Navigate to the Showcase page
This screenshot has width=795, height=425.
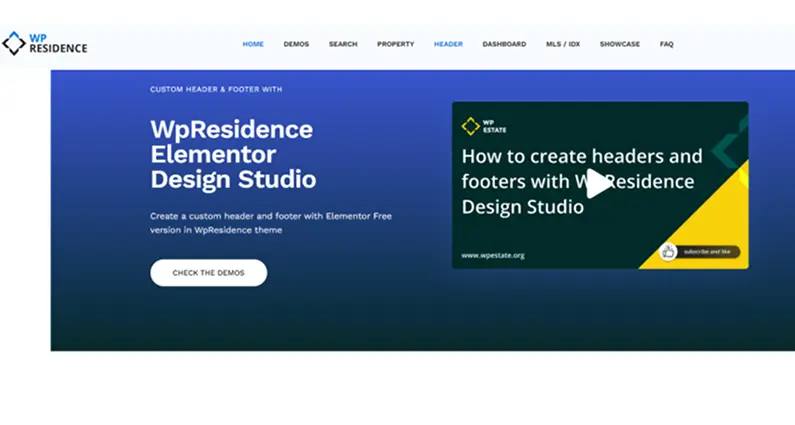(x=620, y=44)
